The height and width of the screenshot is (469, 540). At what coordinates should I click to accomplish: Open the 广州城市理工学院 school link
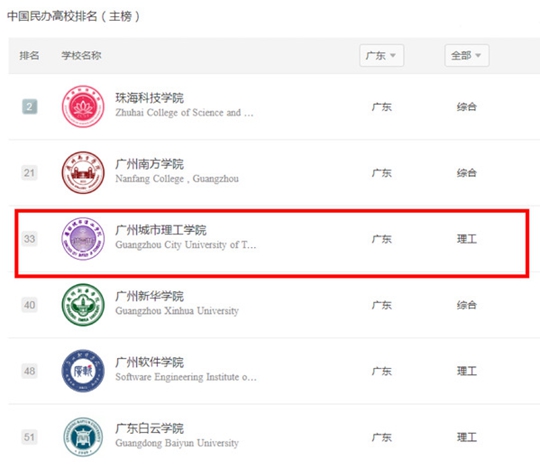click(161, 230)
